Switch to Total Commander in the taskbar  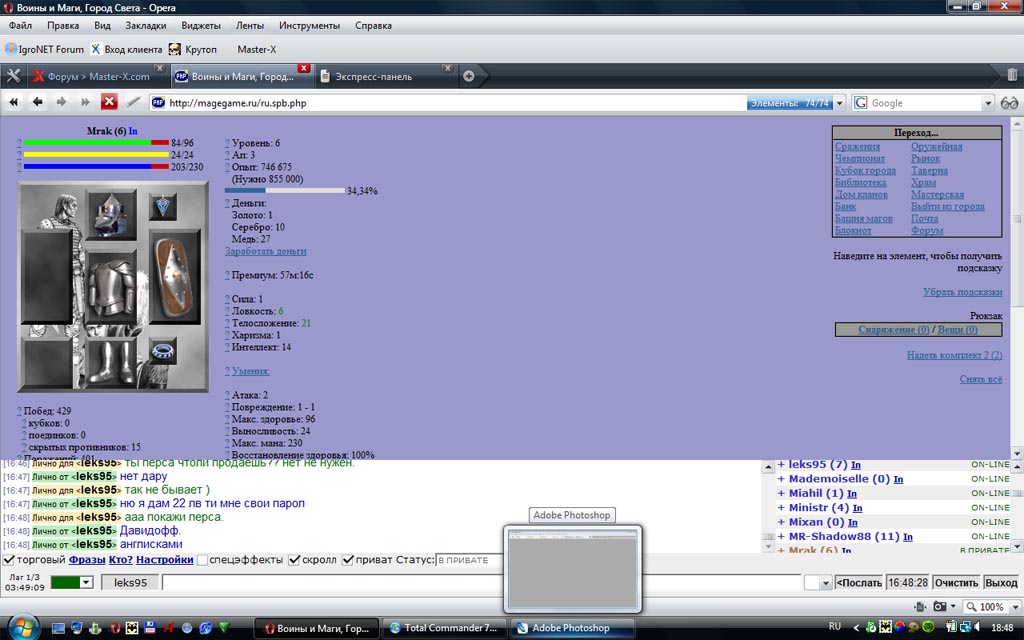coord(444,628)
